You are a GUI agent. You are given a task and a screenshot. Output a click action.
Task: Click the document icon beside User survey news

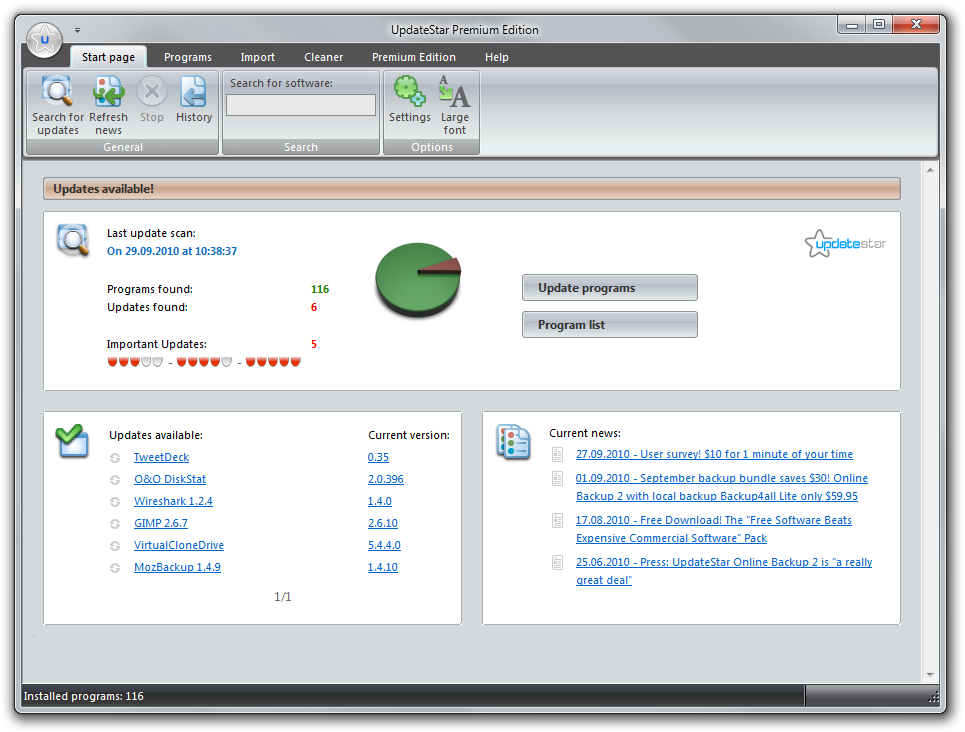(558, 454)
